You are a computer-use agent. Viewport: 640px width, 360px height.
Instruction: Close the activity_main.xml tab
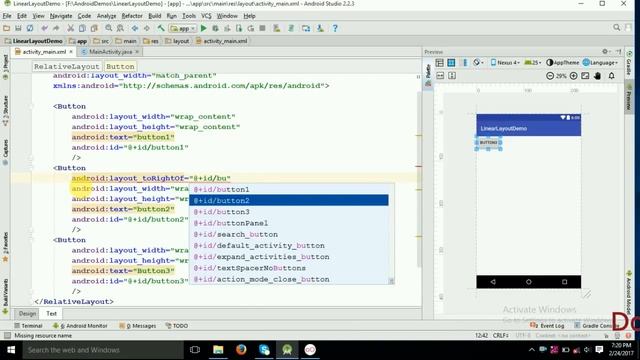click(71, 52)
